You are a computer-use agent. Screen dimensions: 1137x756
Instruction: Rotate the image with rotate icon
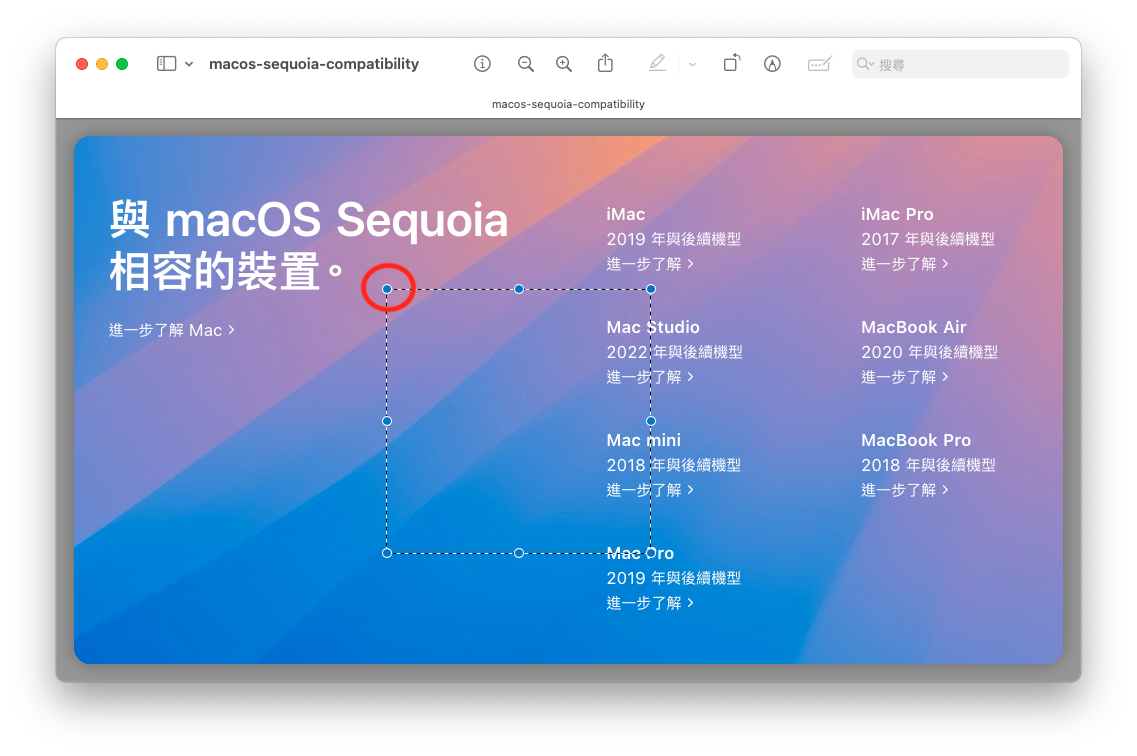[x=732, y=63]
